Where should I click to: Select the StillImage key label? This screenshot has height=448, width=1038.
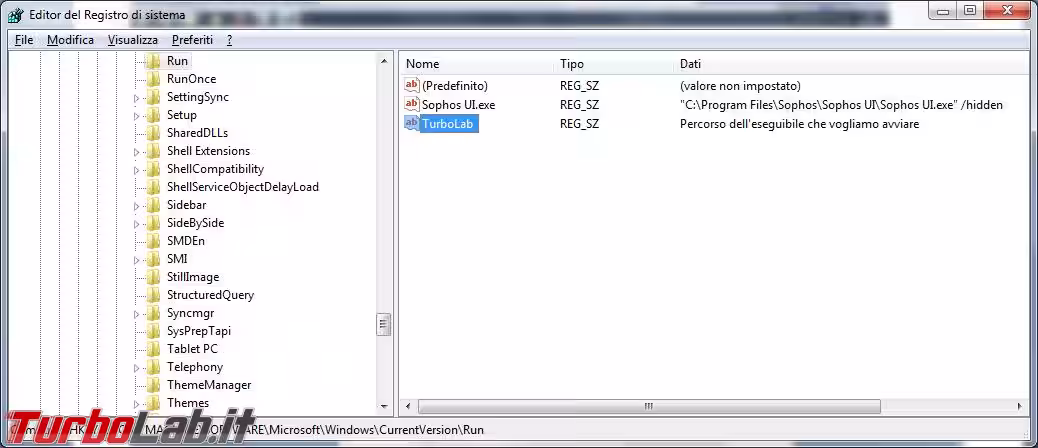click(193, 277)
